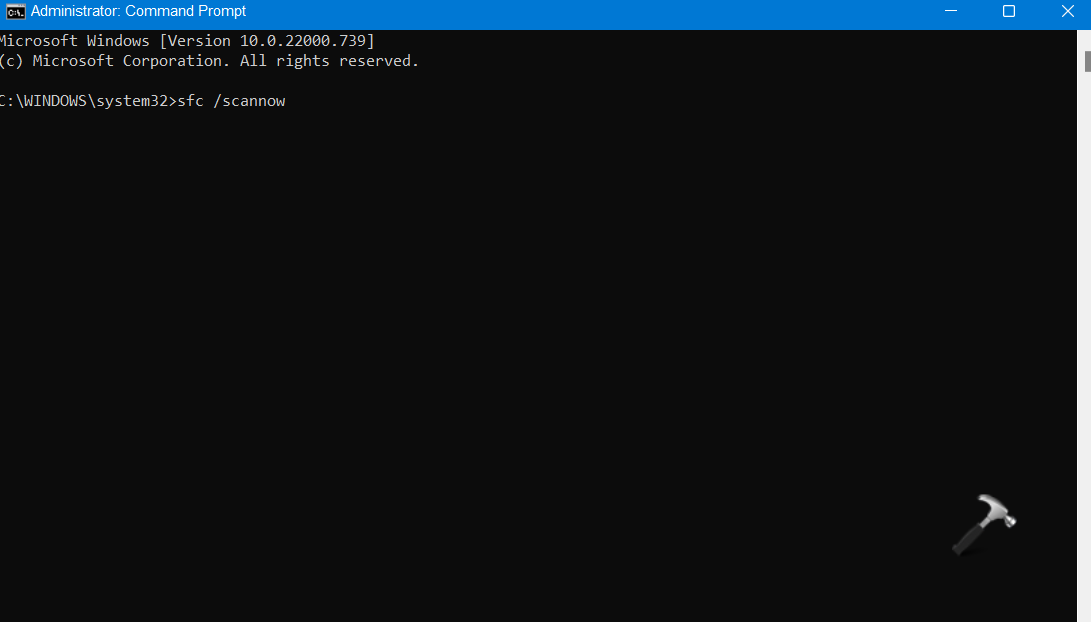Click the vertical scrollbar thumb
Viewport: 1091px width, 622px height.
click(x=1087, y=61)
